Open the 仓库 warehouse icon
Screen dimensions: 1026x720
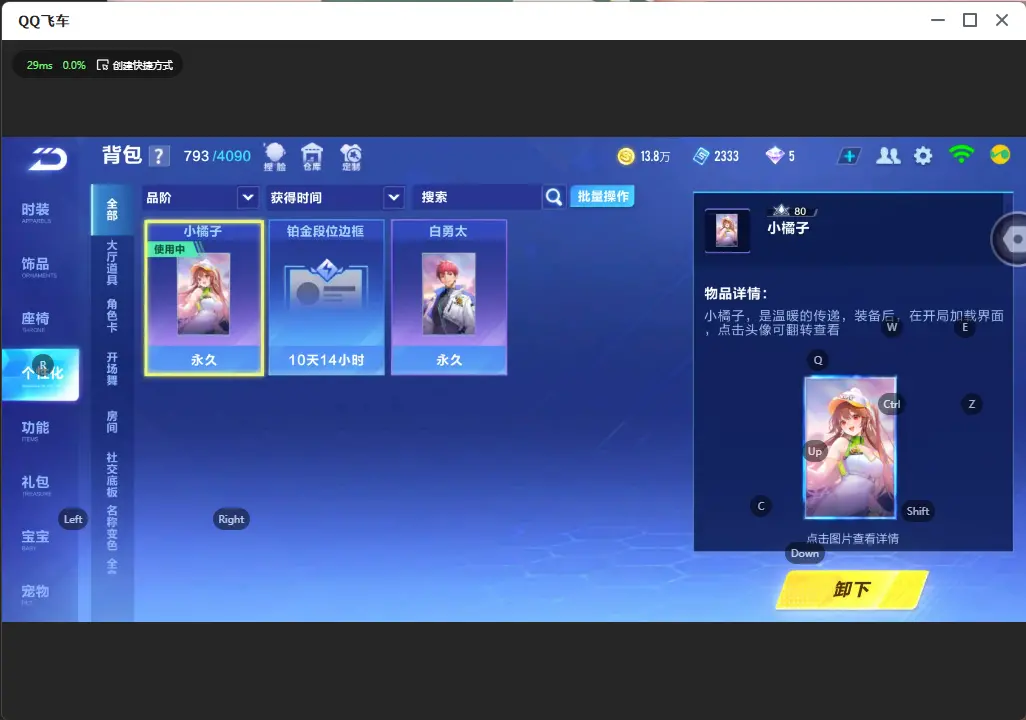312,157
